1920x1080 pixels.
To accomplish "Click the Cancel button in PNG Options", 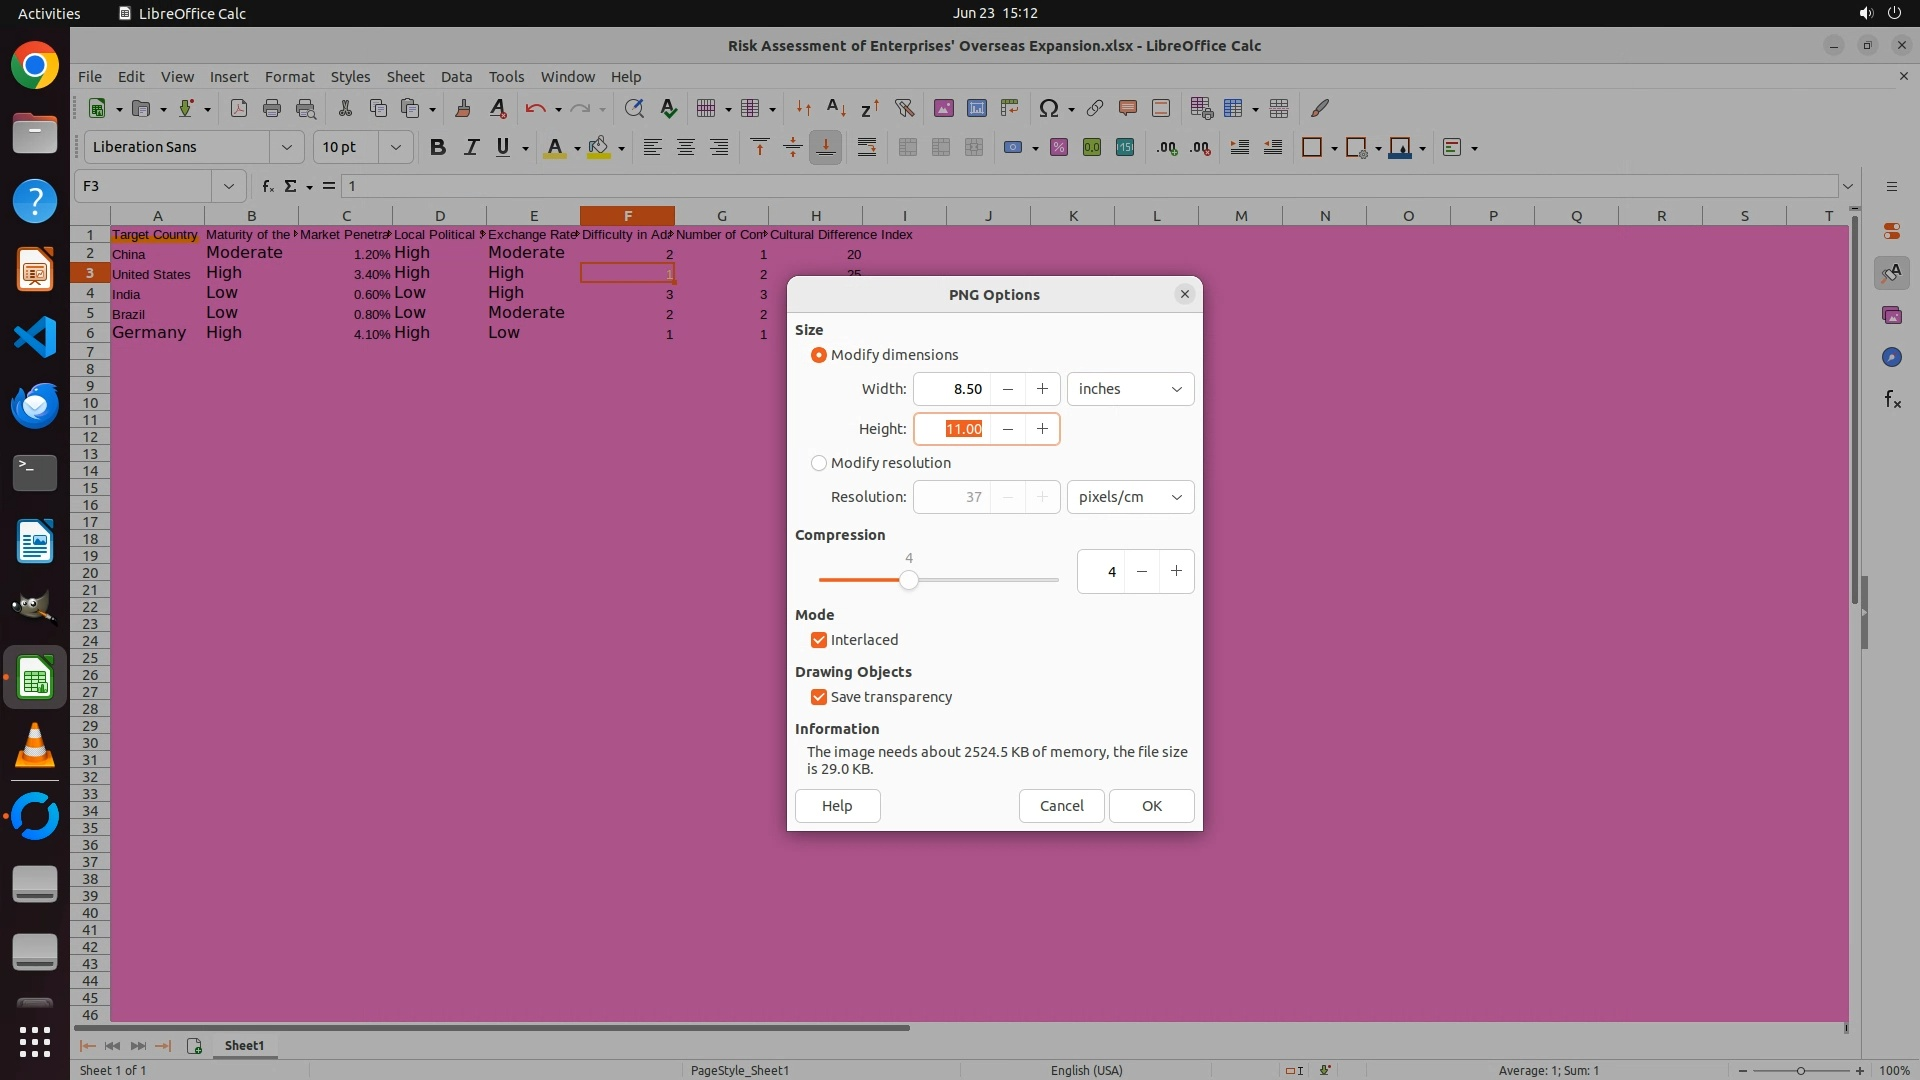I will (x=1061, y=806).
